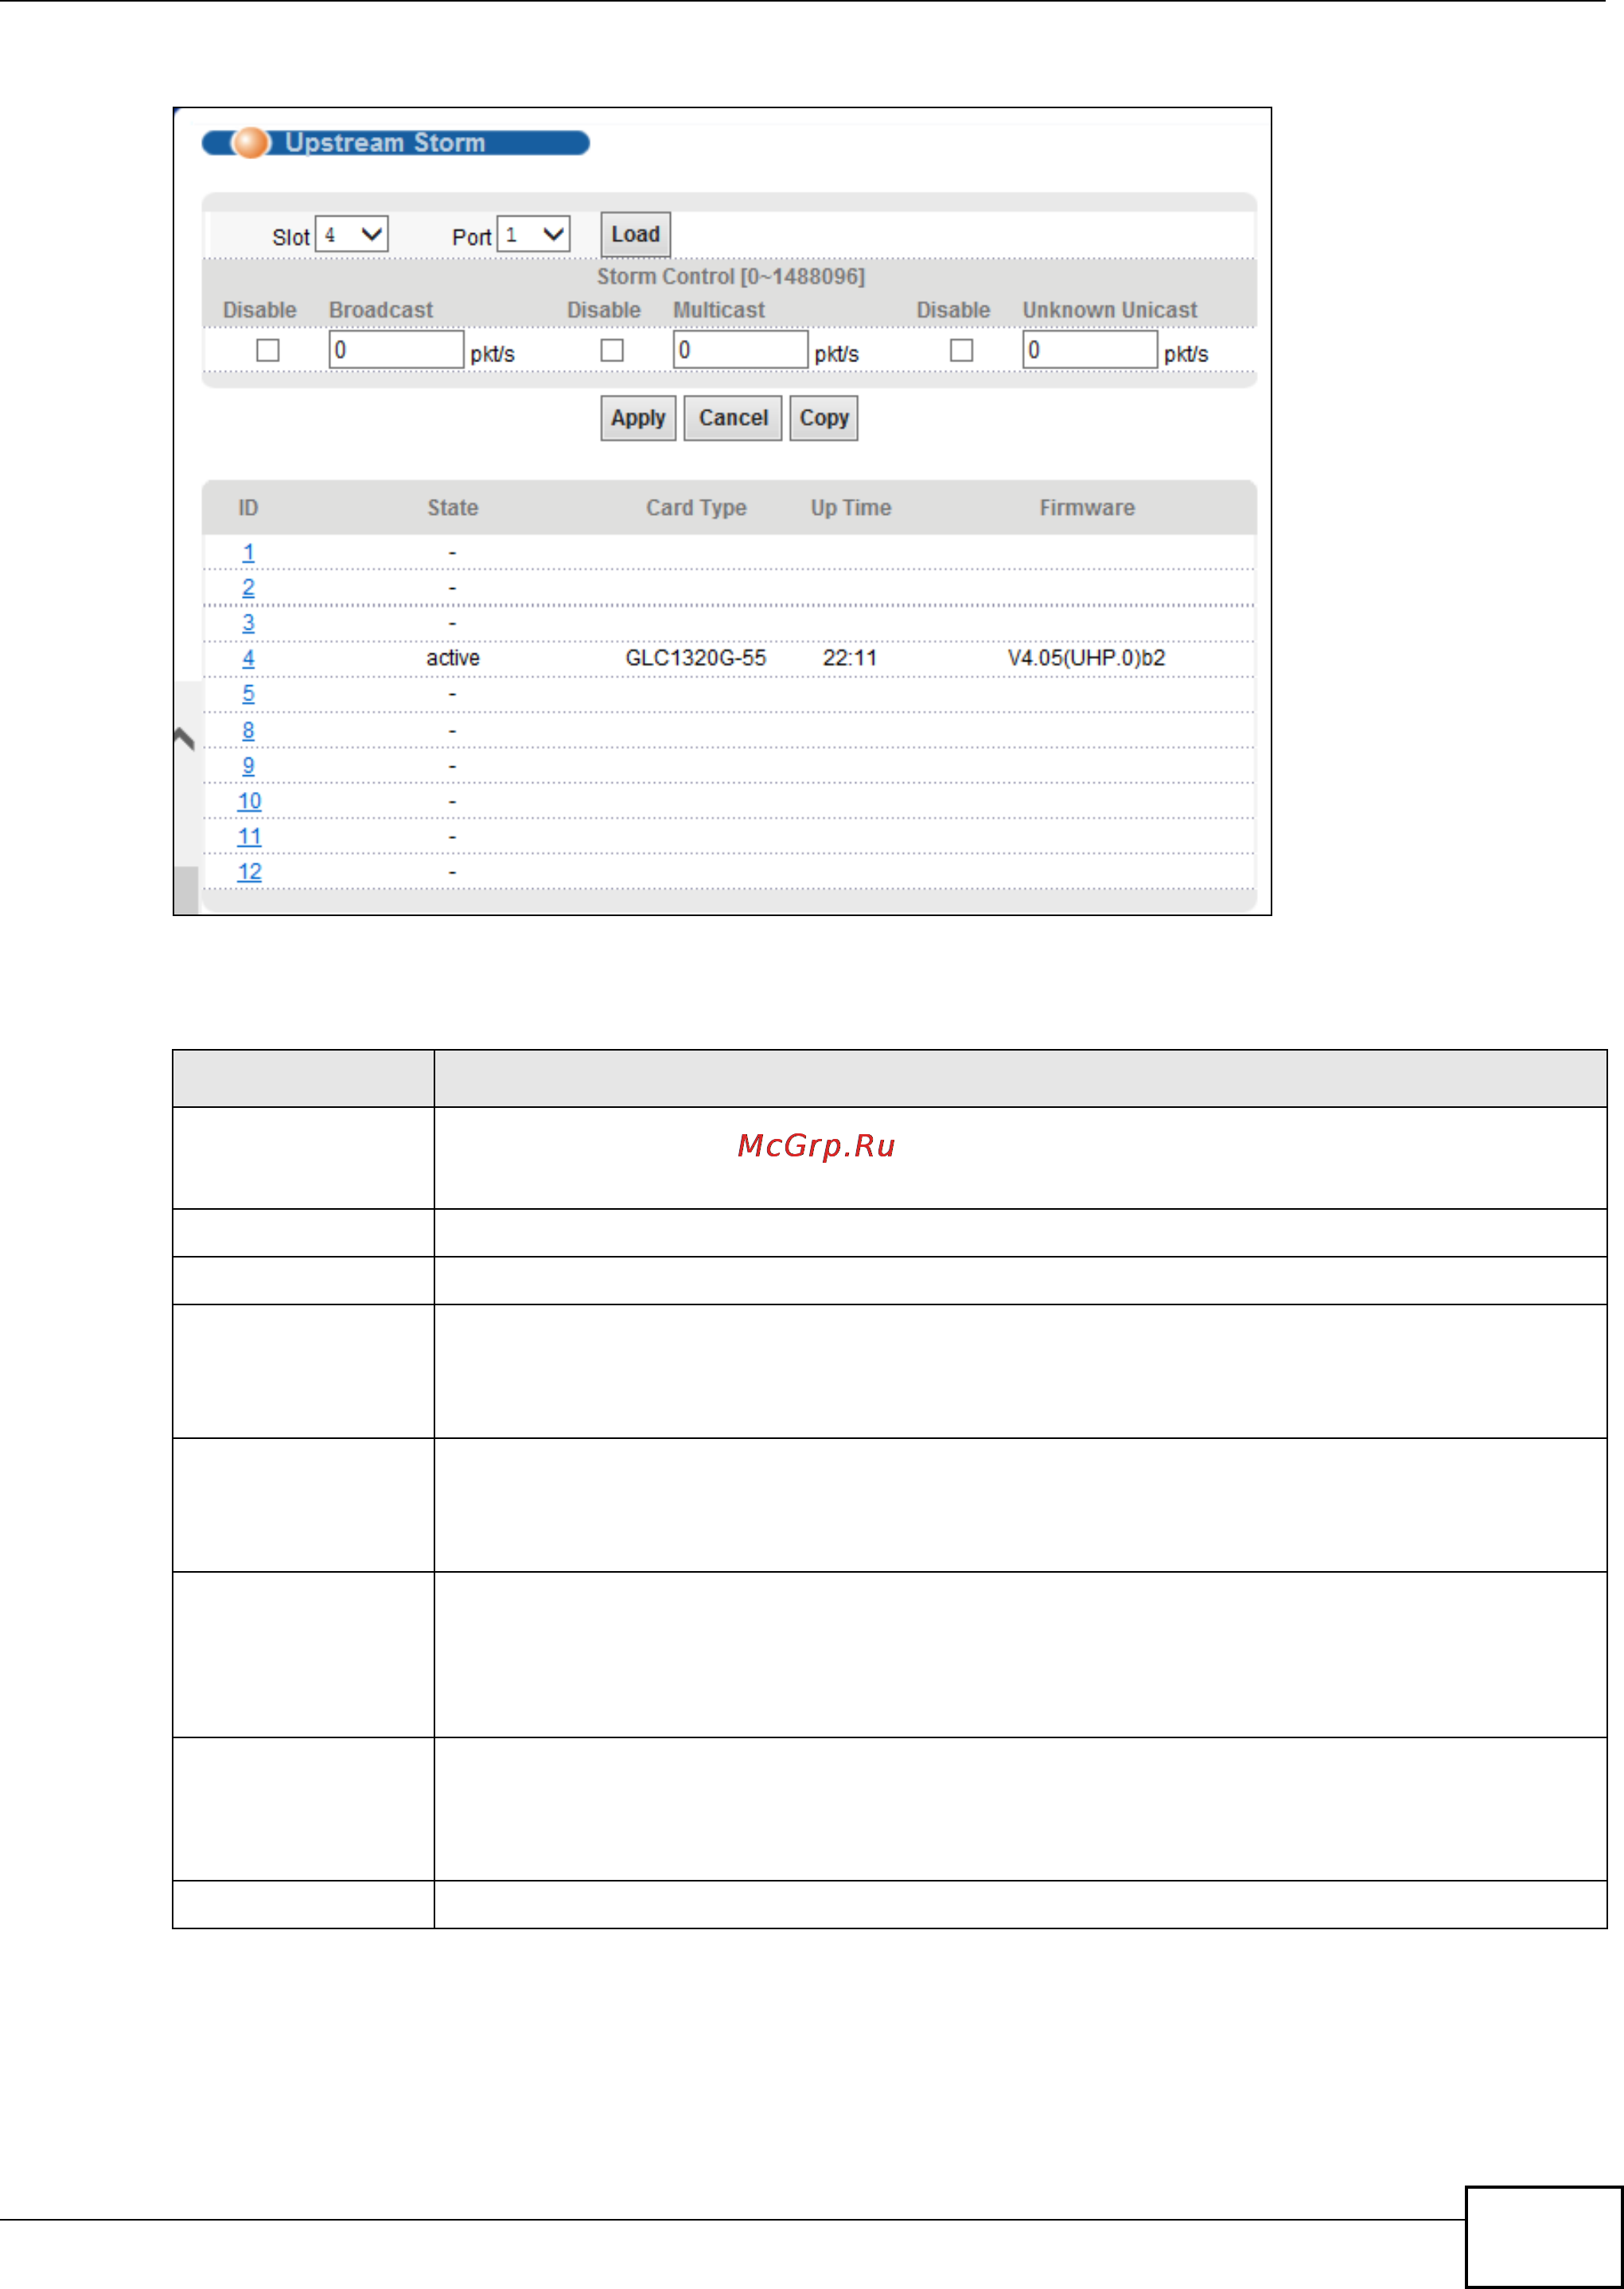Check the Disable Unknown Unicast checkbox
This screenshot has width=1624, height=2289.
pyautogui.click(x=961, y=350)
